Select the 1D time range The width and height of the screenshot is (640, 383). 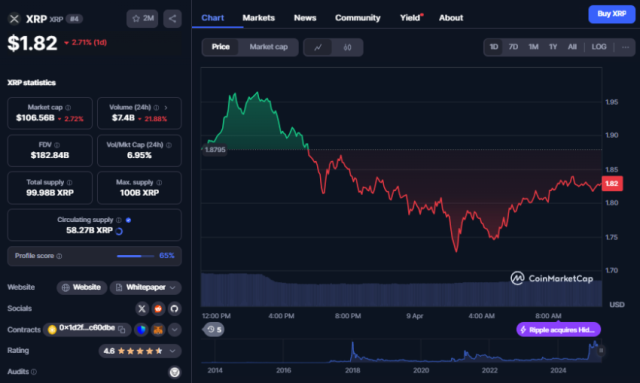point(493,47)
